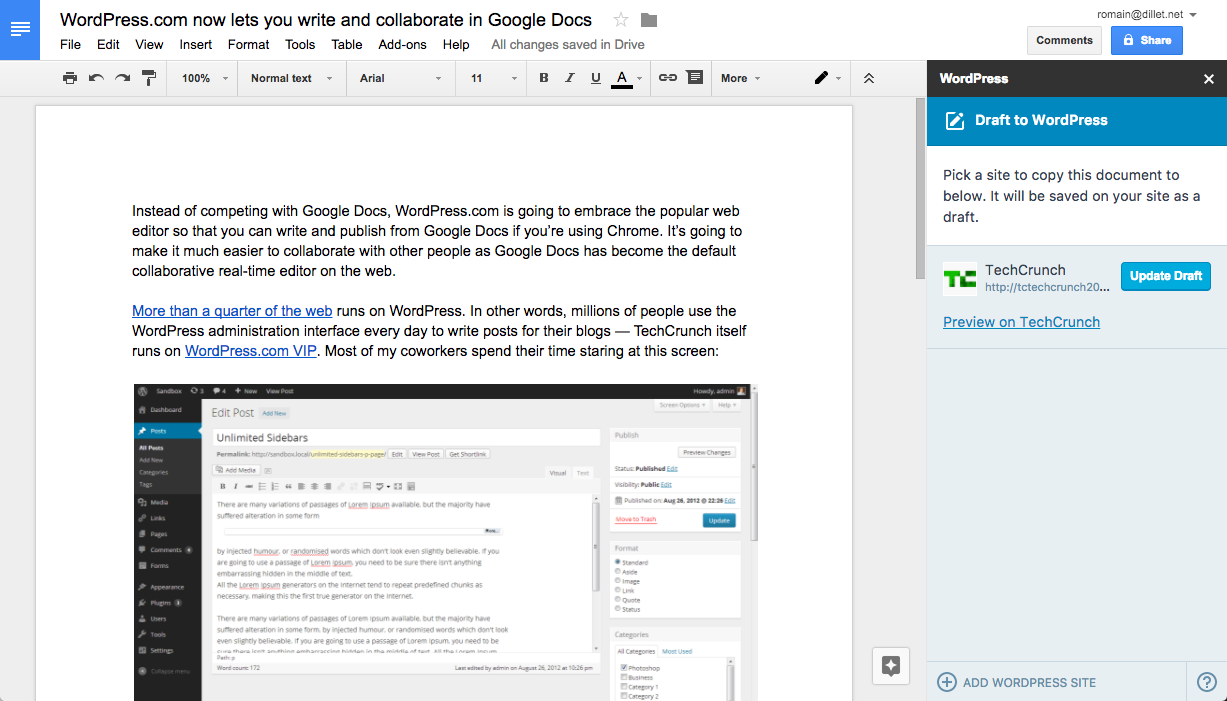This screenshot has height=701, width=1227.
Task: Select the paint format roller tool
Action: 149,78
